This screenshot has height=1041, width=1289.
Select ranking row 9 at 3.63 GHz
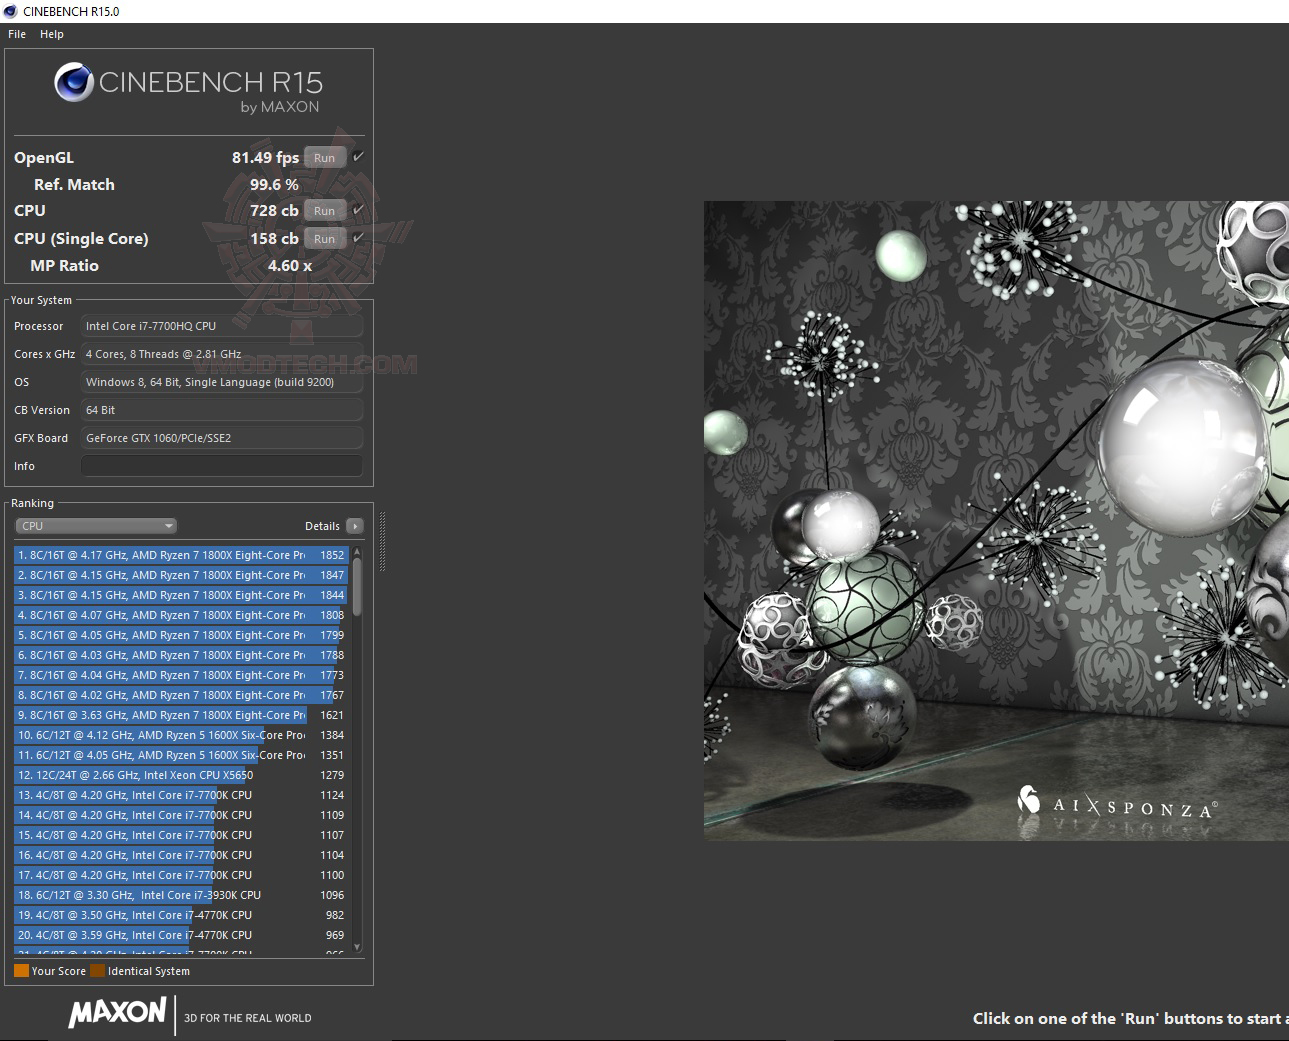pyautogui.click(x=181, y=715)
